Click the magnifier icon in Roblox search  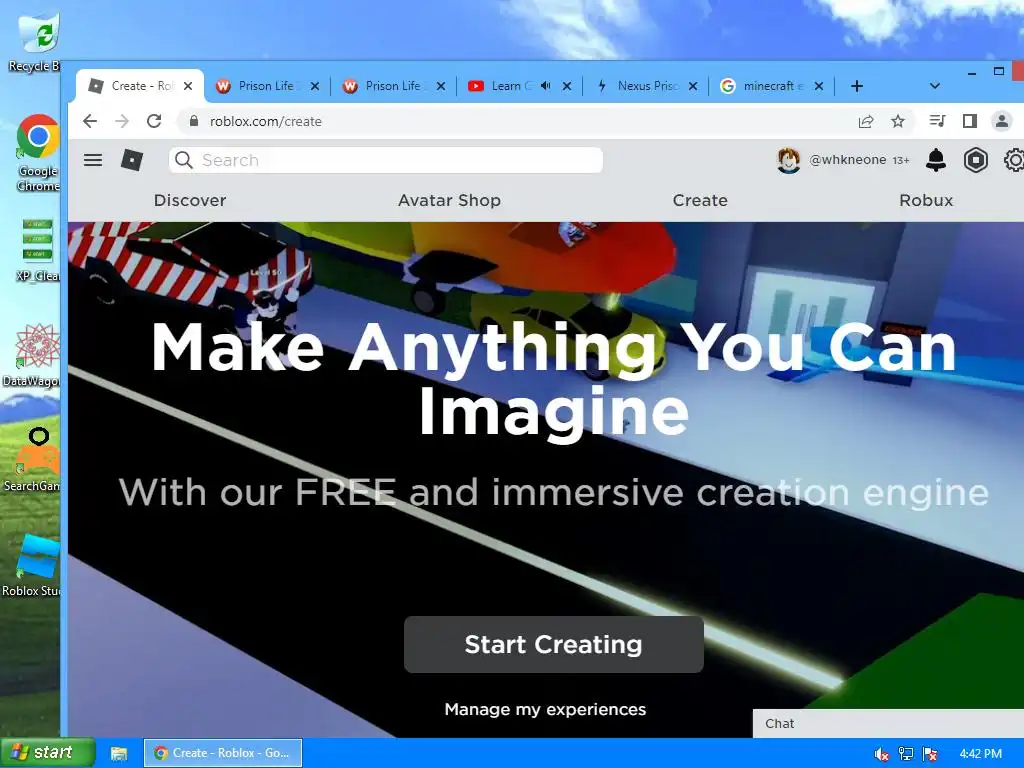(184, 160)
